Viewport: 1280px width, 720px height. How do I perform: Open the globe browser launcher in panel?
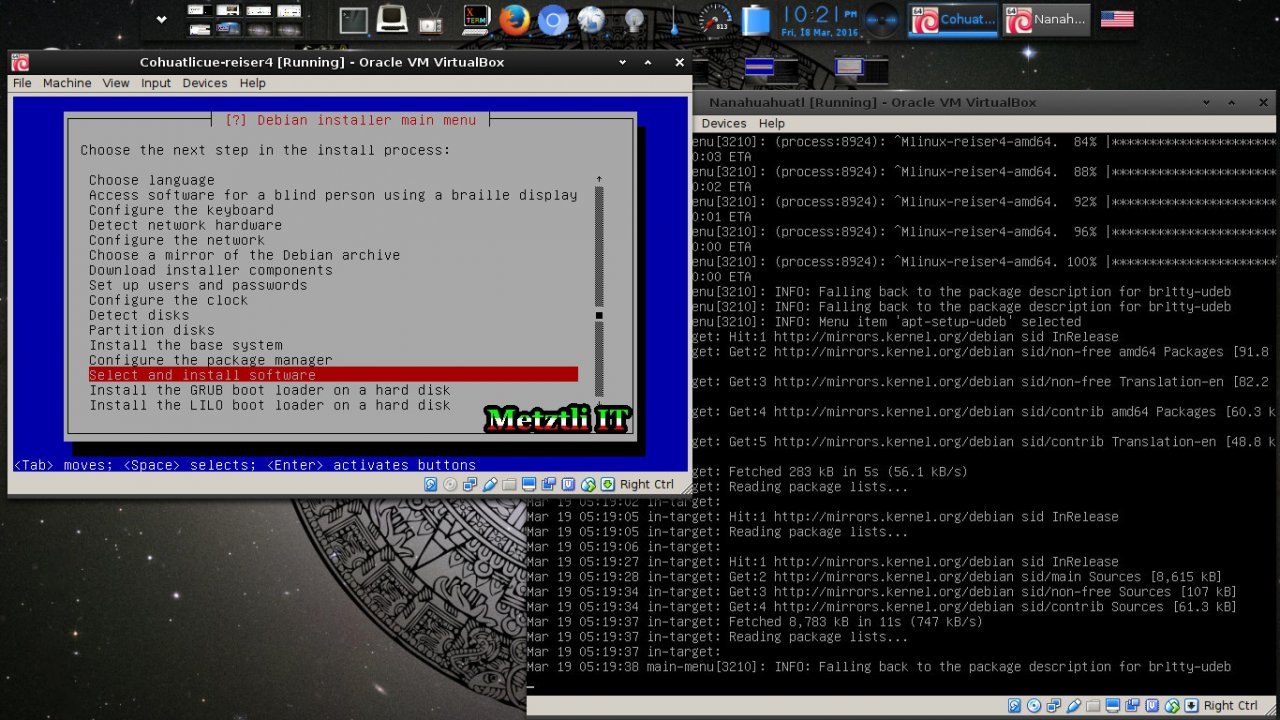592,20
